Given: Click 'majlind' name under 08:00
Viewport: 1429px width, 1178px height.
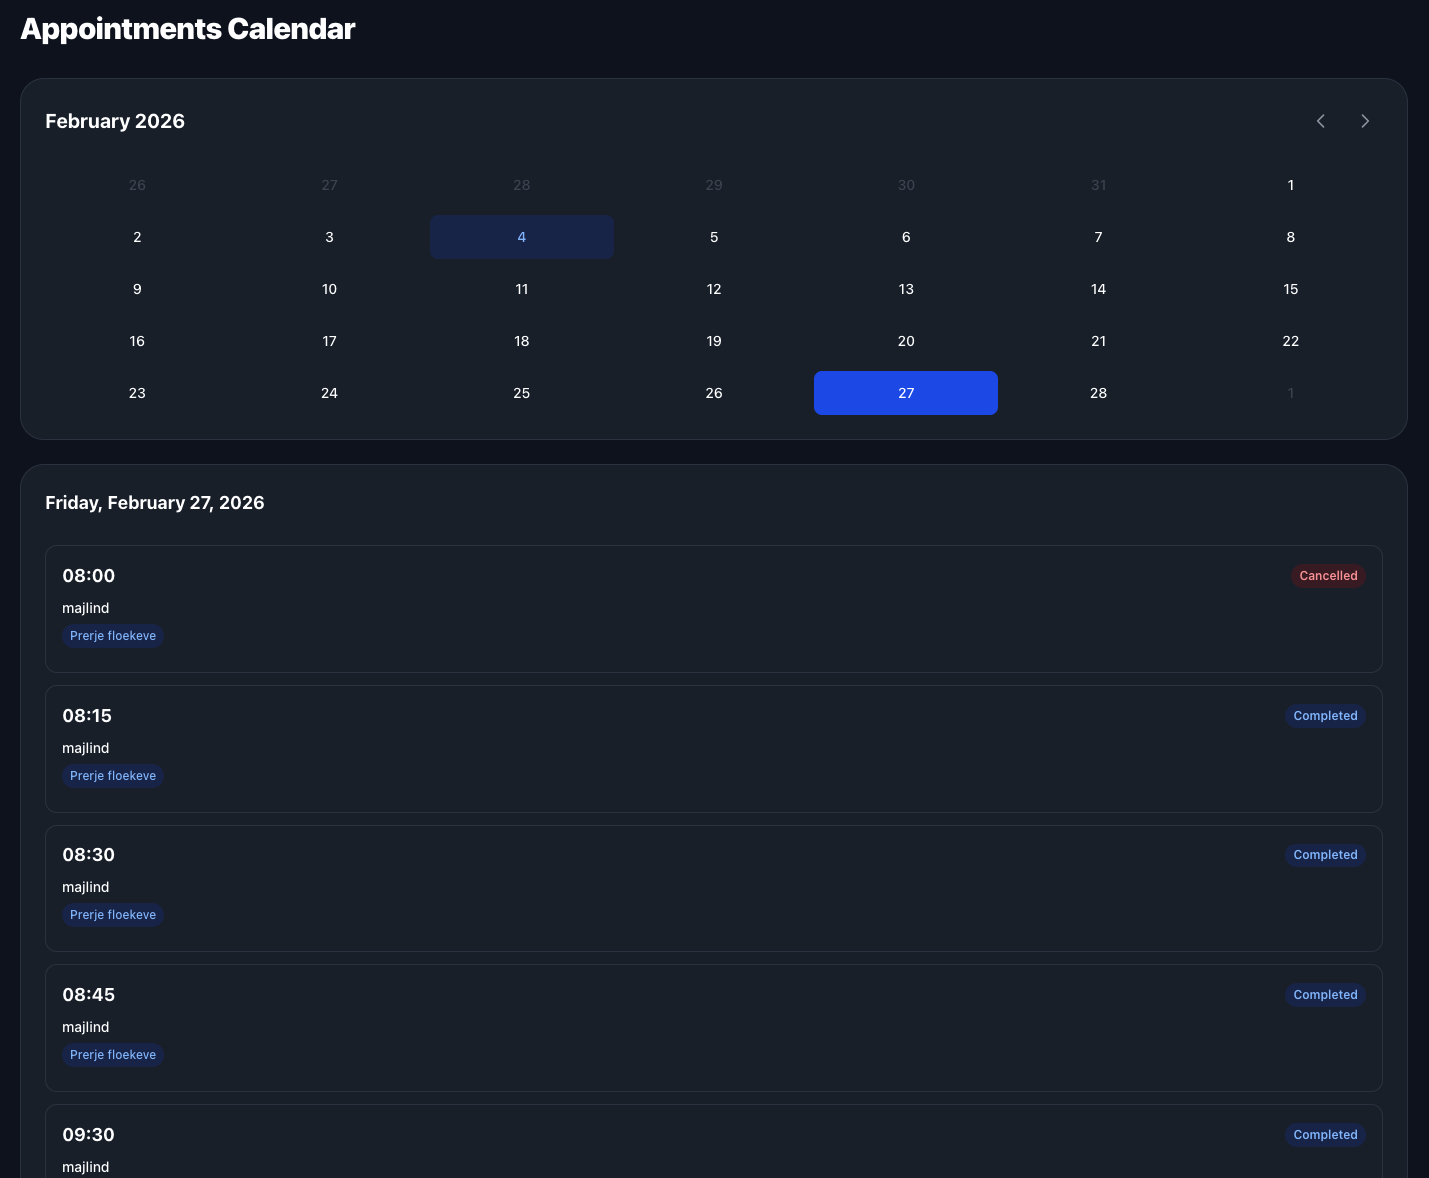Looking at the screenshot, I should (86, 608).
